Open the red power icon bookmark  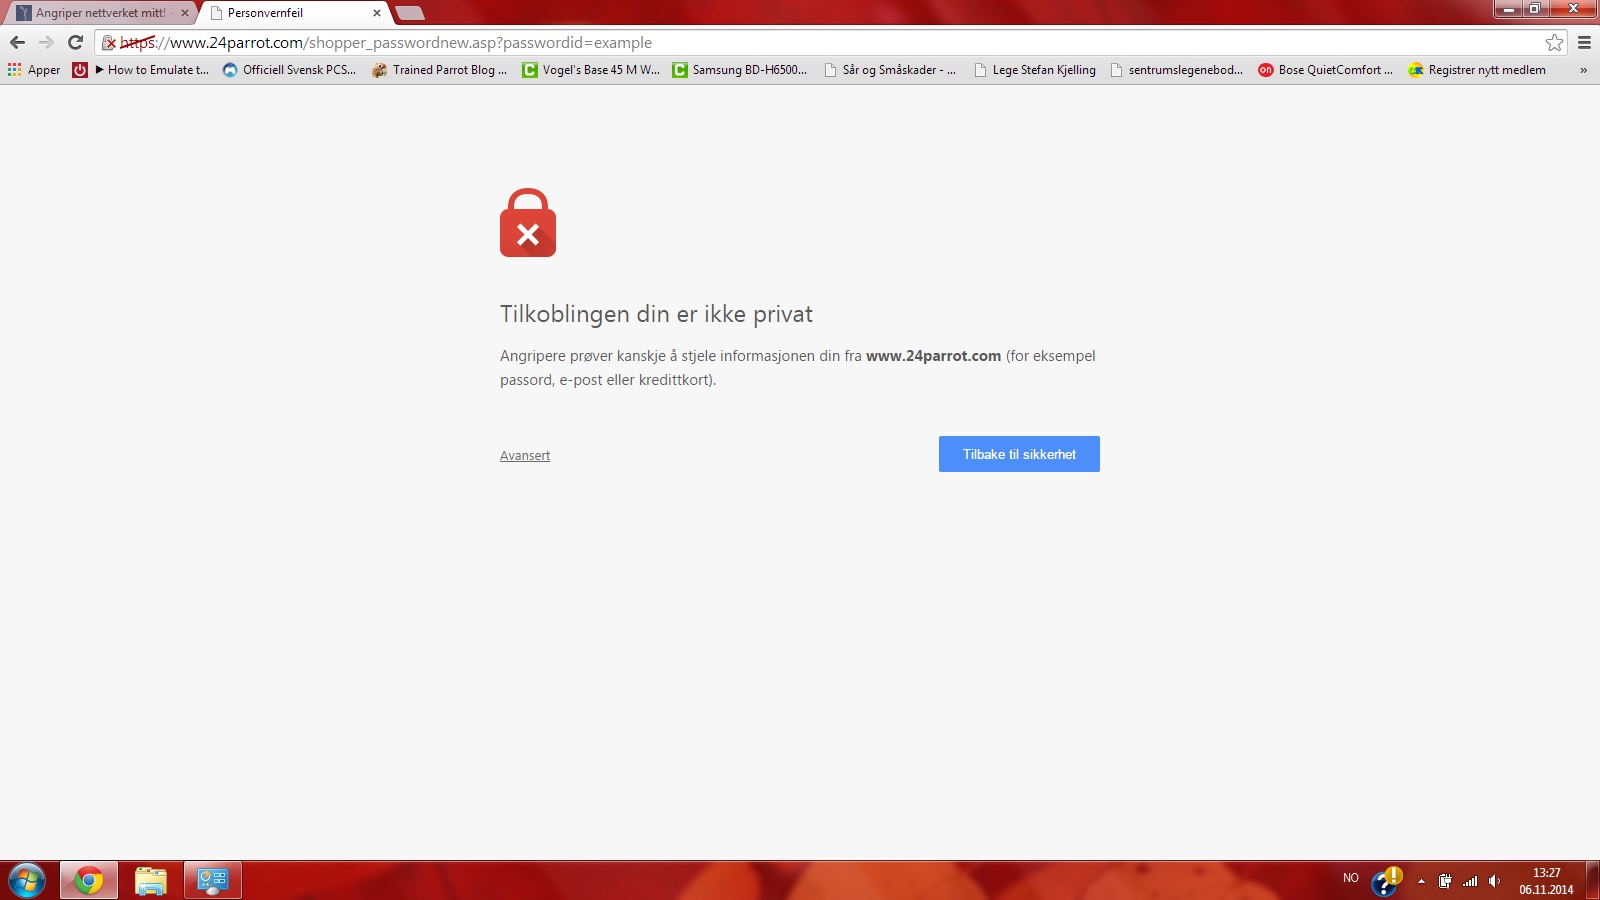click(x=80, y=70)
